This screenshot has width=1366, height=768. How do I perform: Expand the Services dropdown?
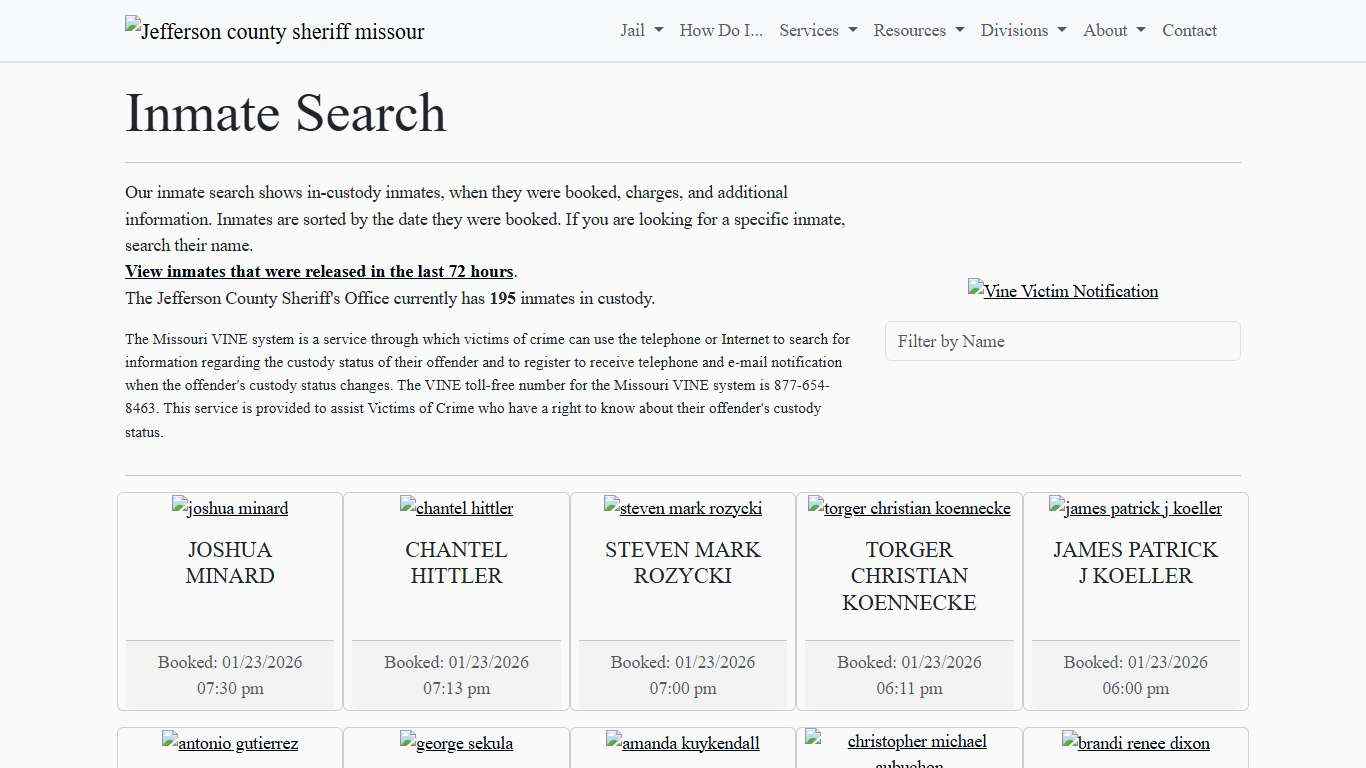click(817, 30)
